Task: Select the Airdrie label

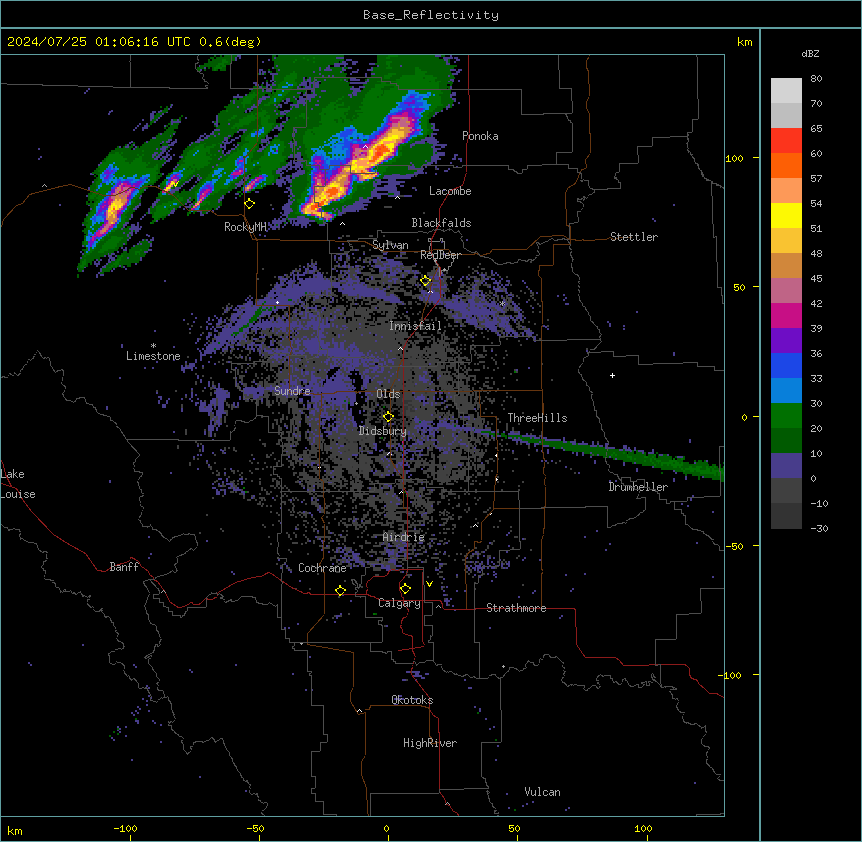Action: [x=404, y=537]
